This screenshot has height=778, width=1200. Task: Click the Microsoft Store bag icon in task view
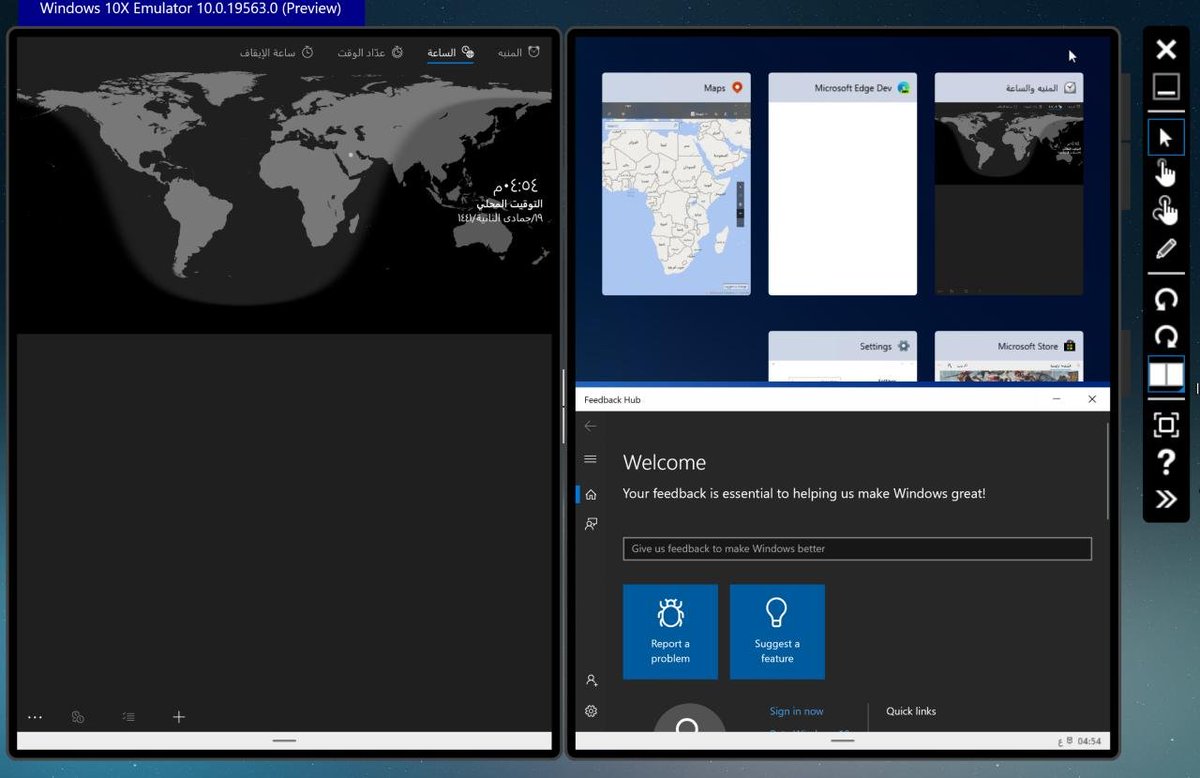tap(1069, 346)
